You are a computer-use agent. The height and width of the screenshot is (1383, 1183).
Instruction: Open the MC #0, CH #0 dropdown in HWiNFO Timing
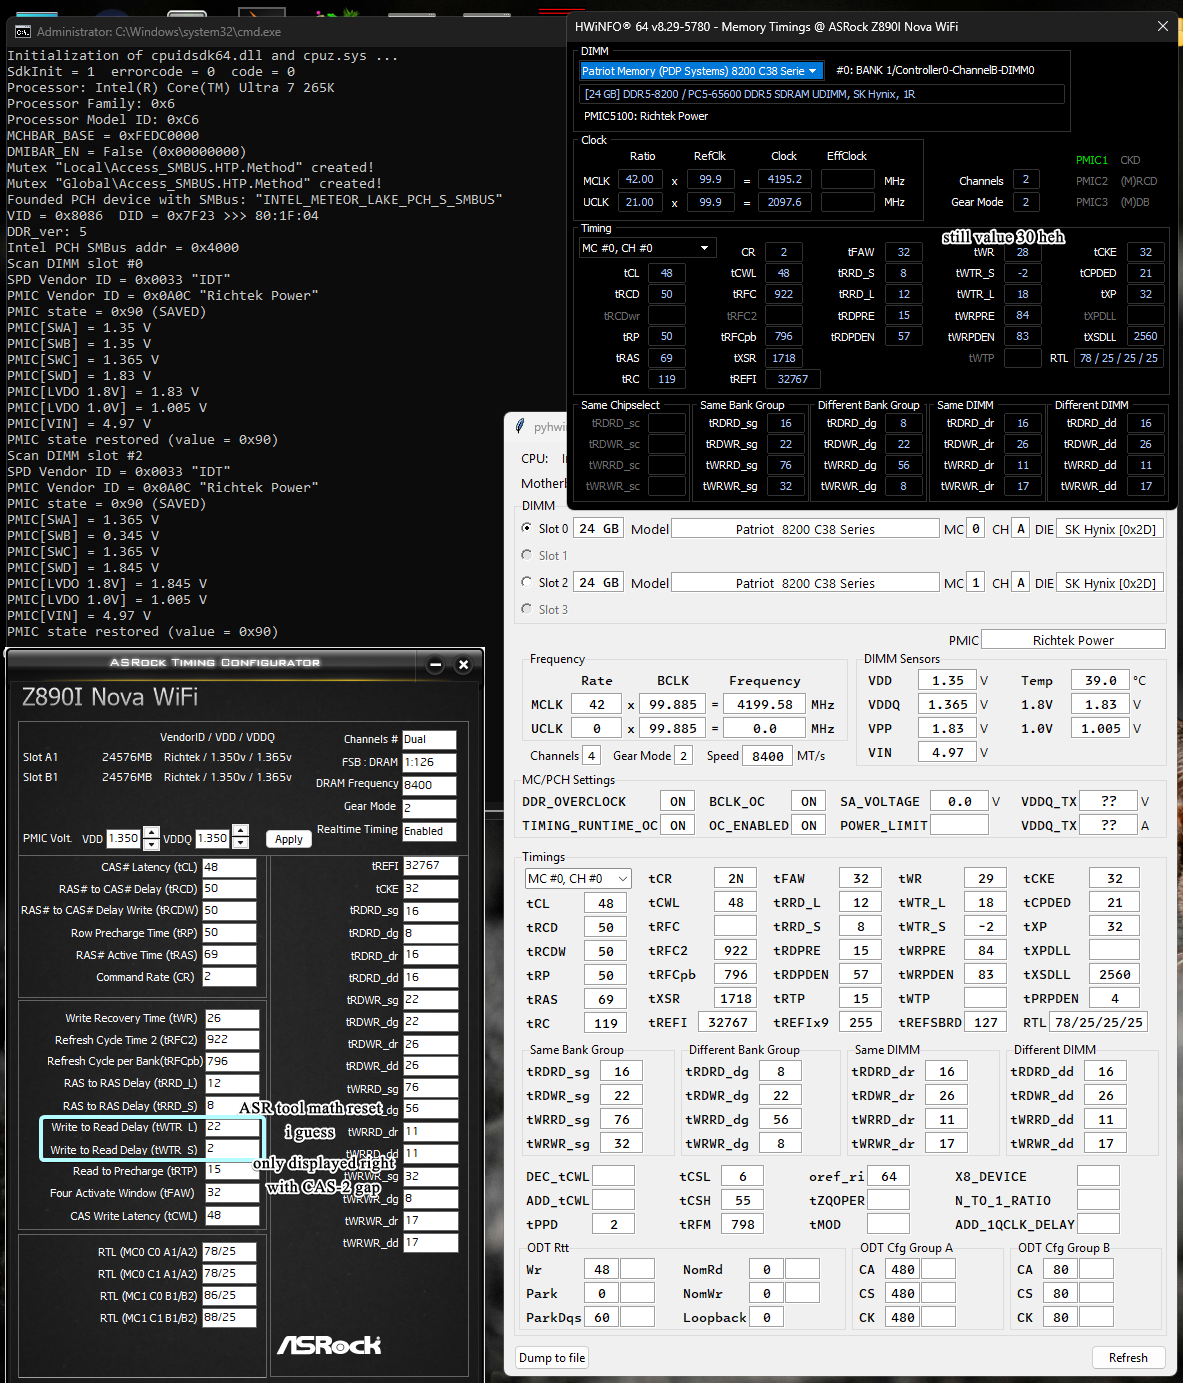(647, 248)
